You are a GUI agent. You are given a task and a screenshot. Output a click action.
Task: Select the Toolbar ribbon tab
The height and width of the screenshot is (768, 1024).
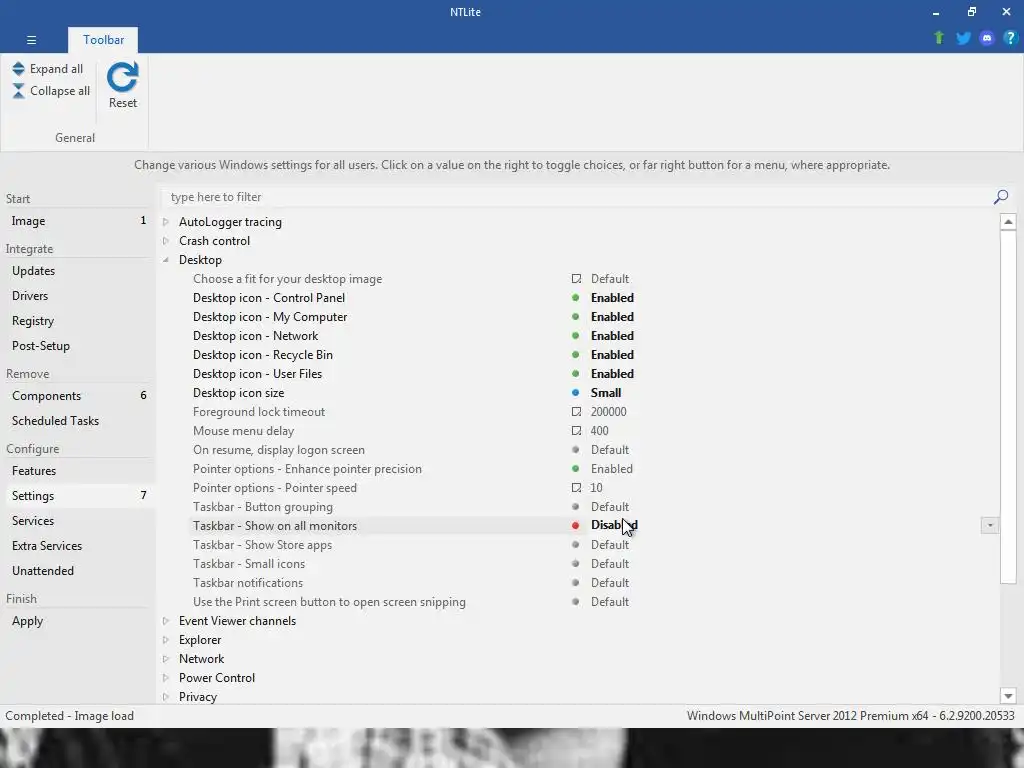click(x=103, y=40)
